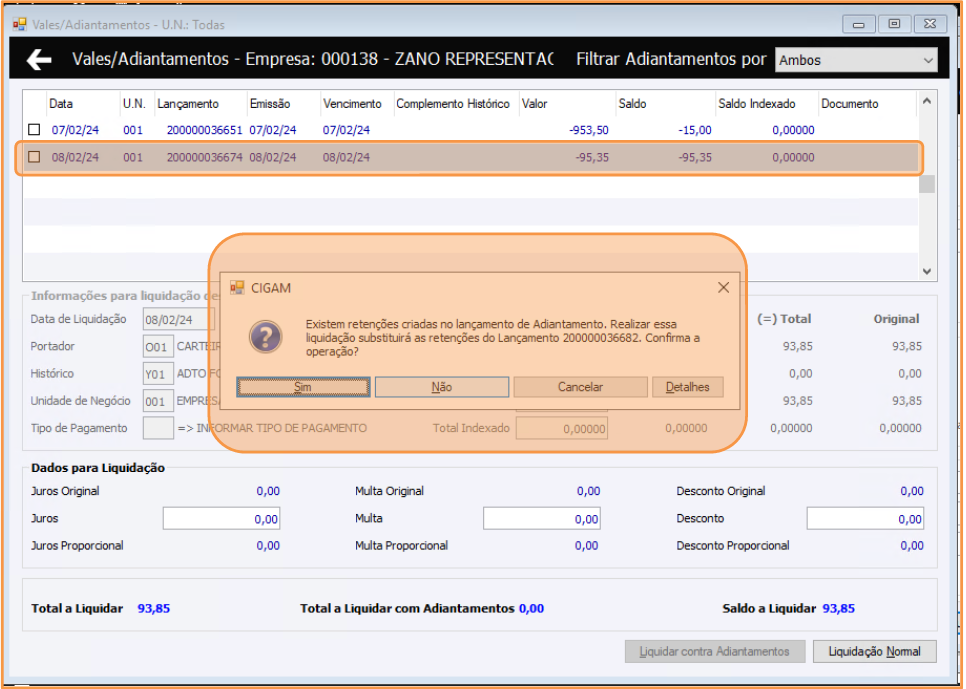This screenshot has width=966, height=689.
Task: Open Detalhes in the dialog
Action: [x=688, y=387]
